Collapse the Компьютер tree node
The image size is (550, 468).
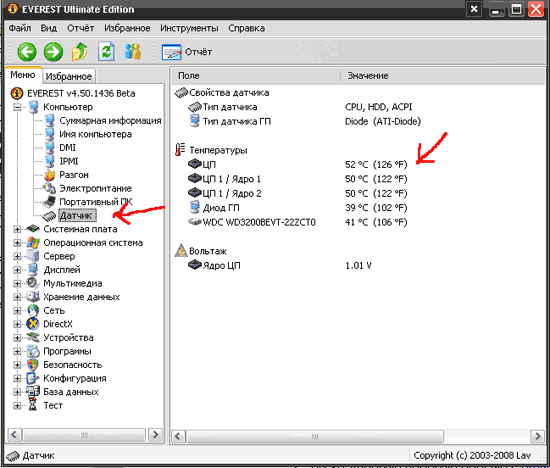(17, 107)
